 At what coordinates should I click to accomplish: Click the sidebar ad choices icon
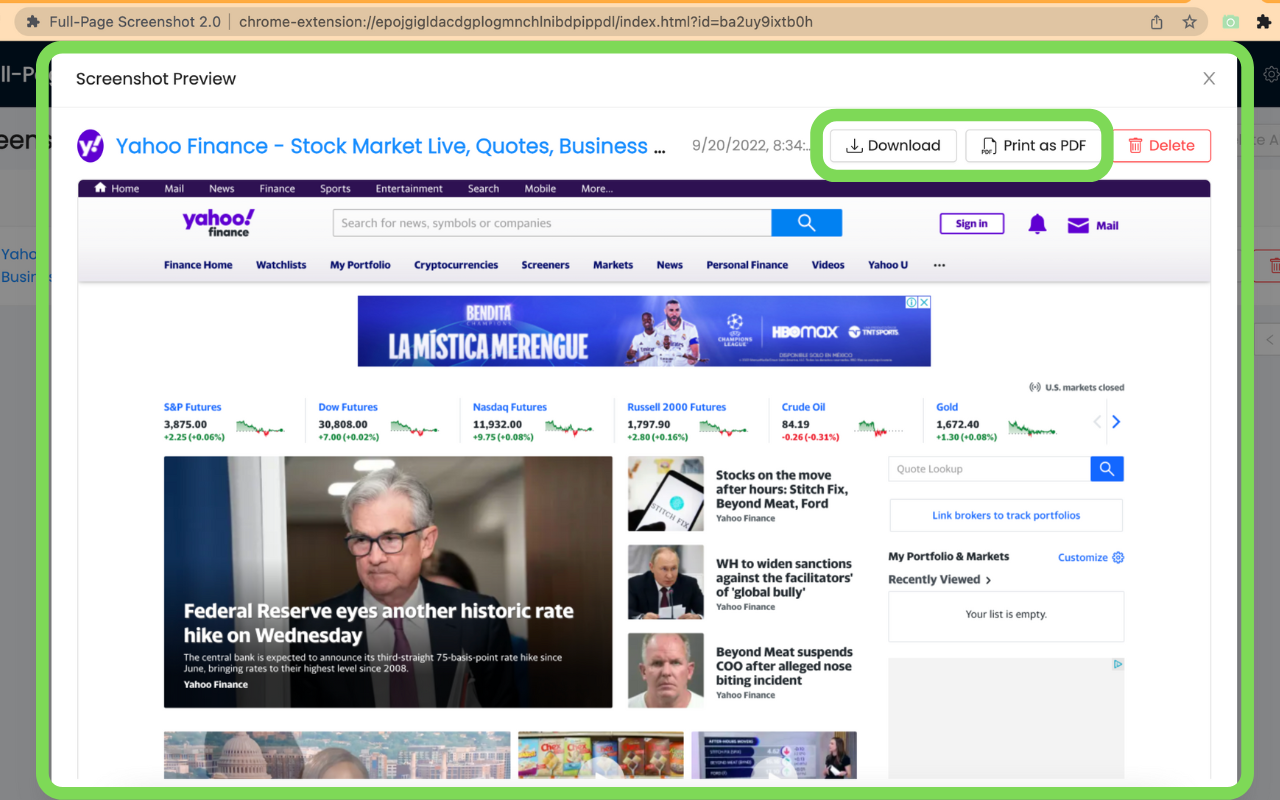[x=1118, y=664]
